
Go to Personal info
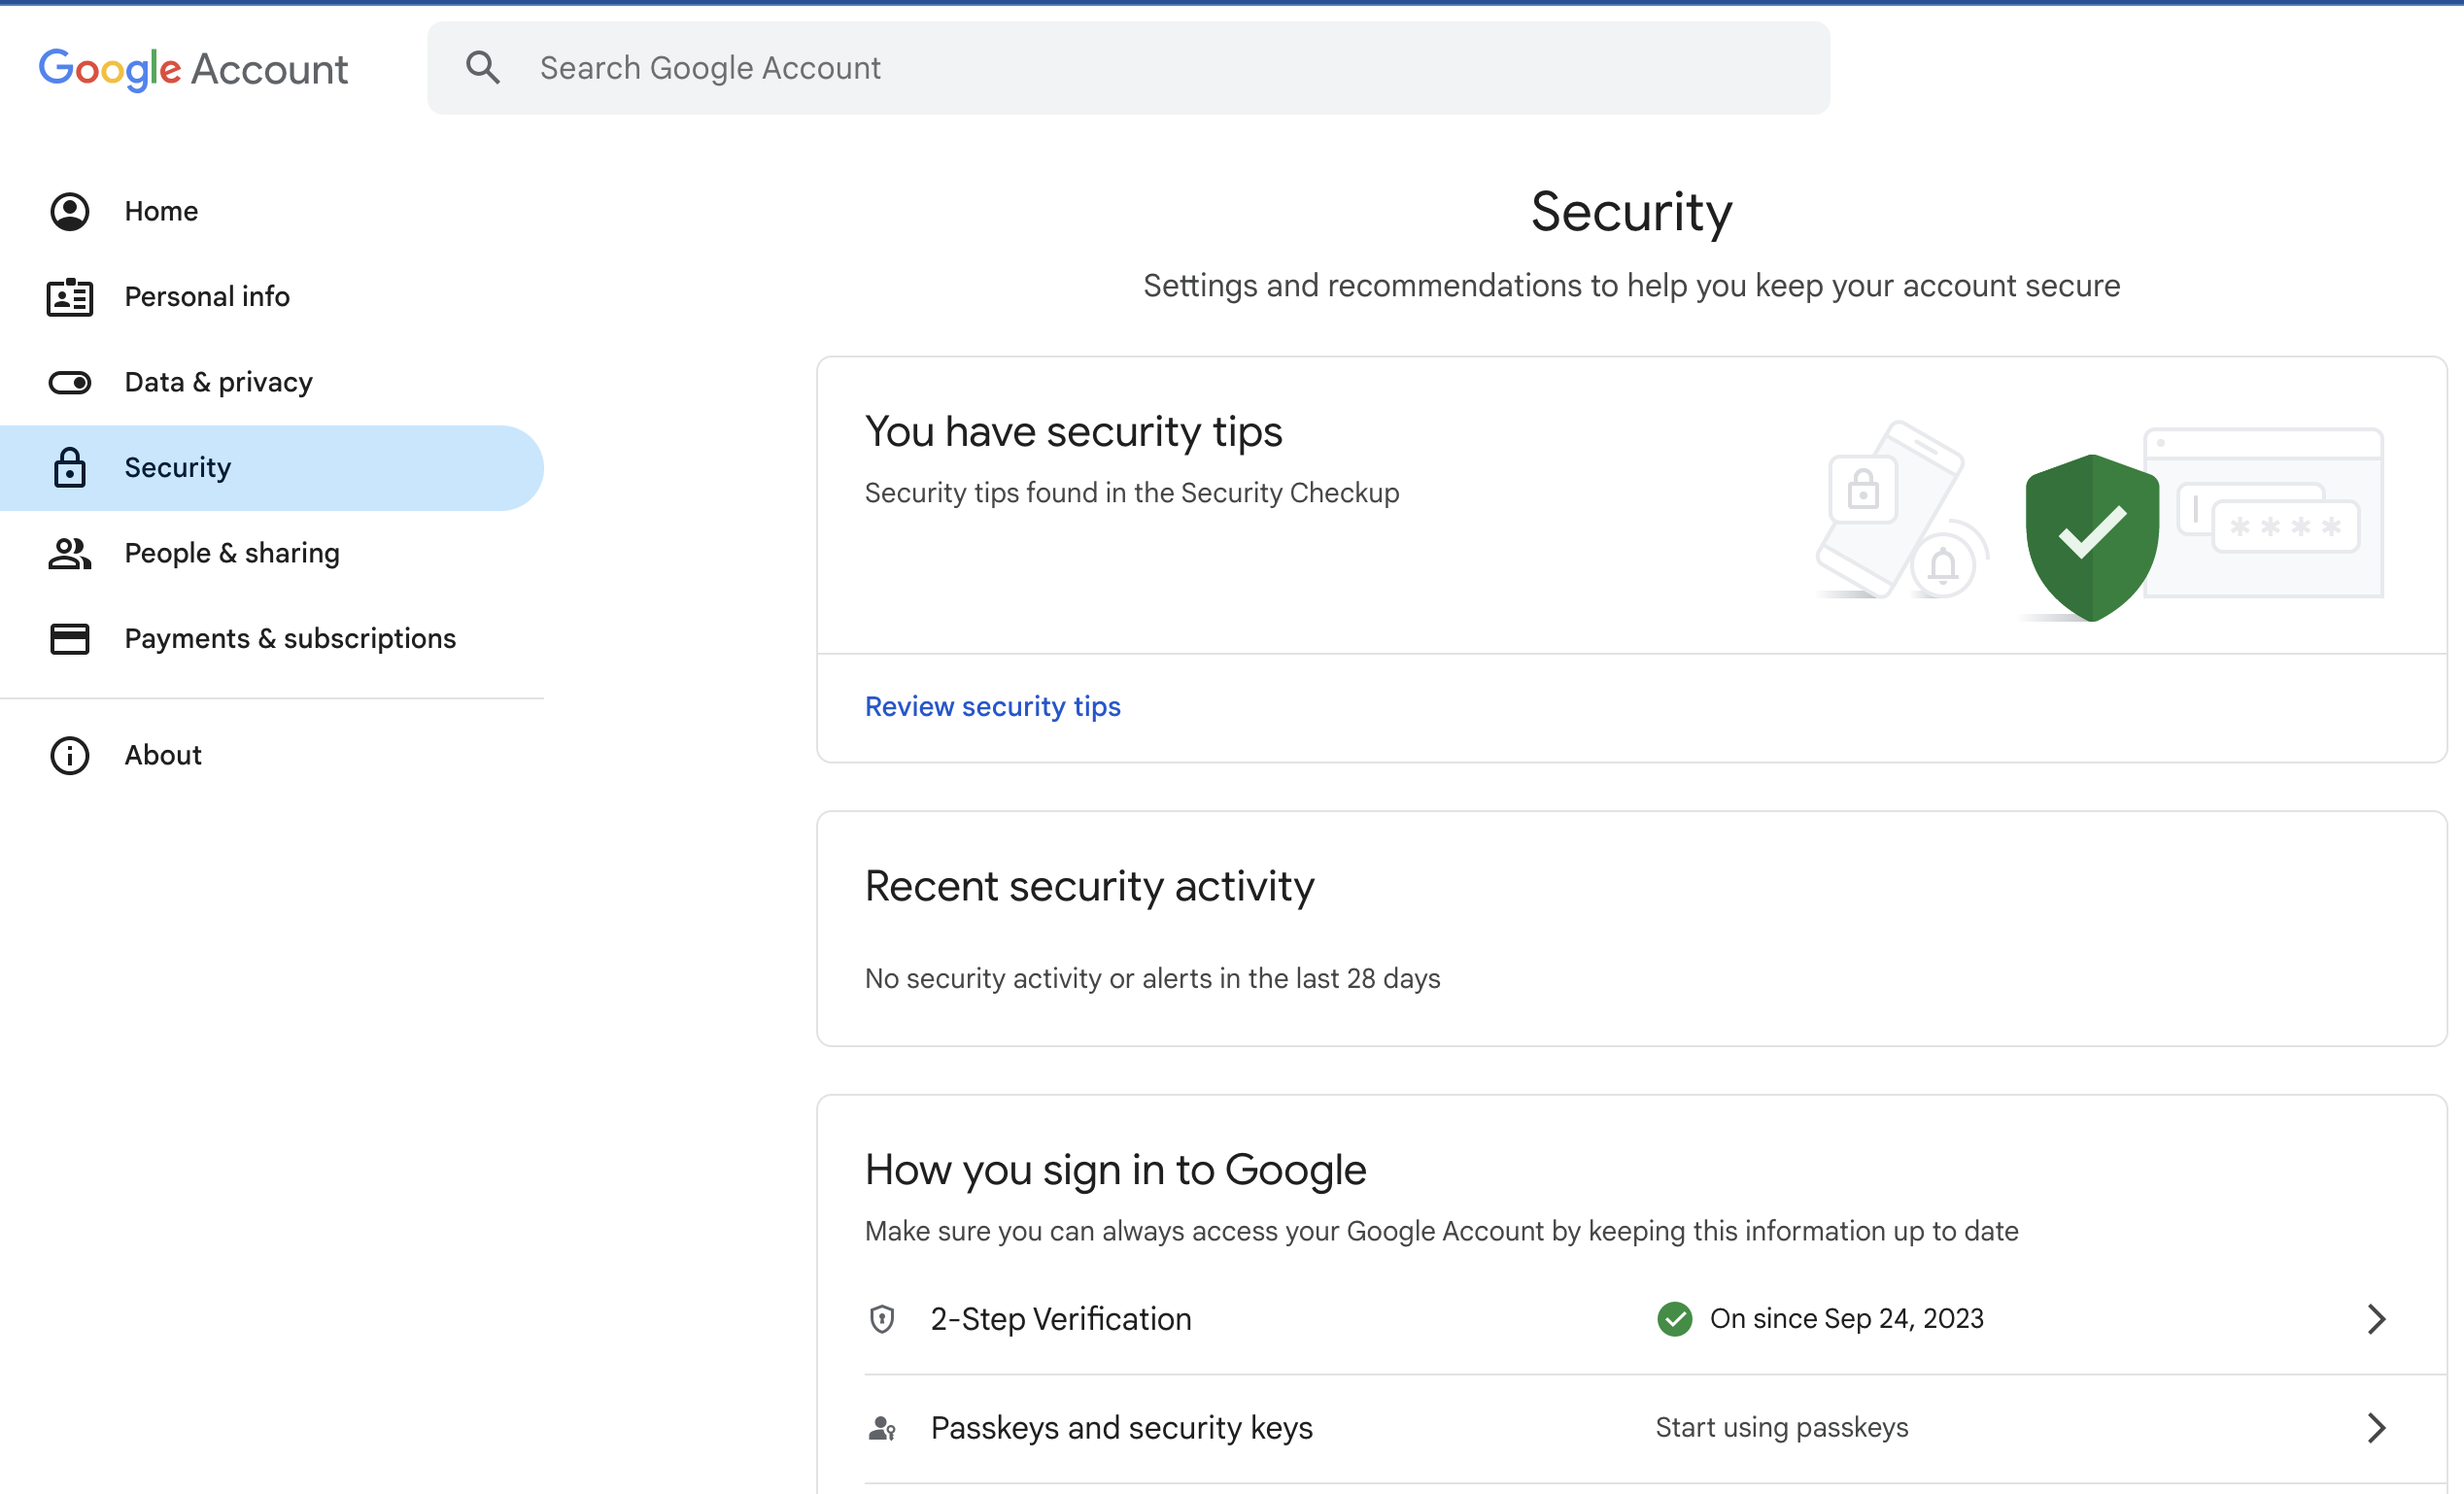click(x=272, y=297)
